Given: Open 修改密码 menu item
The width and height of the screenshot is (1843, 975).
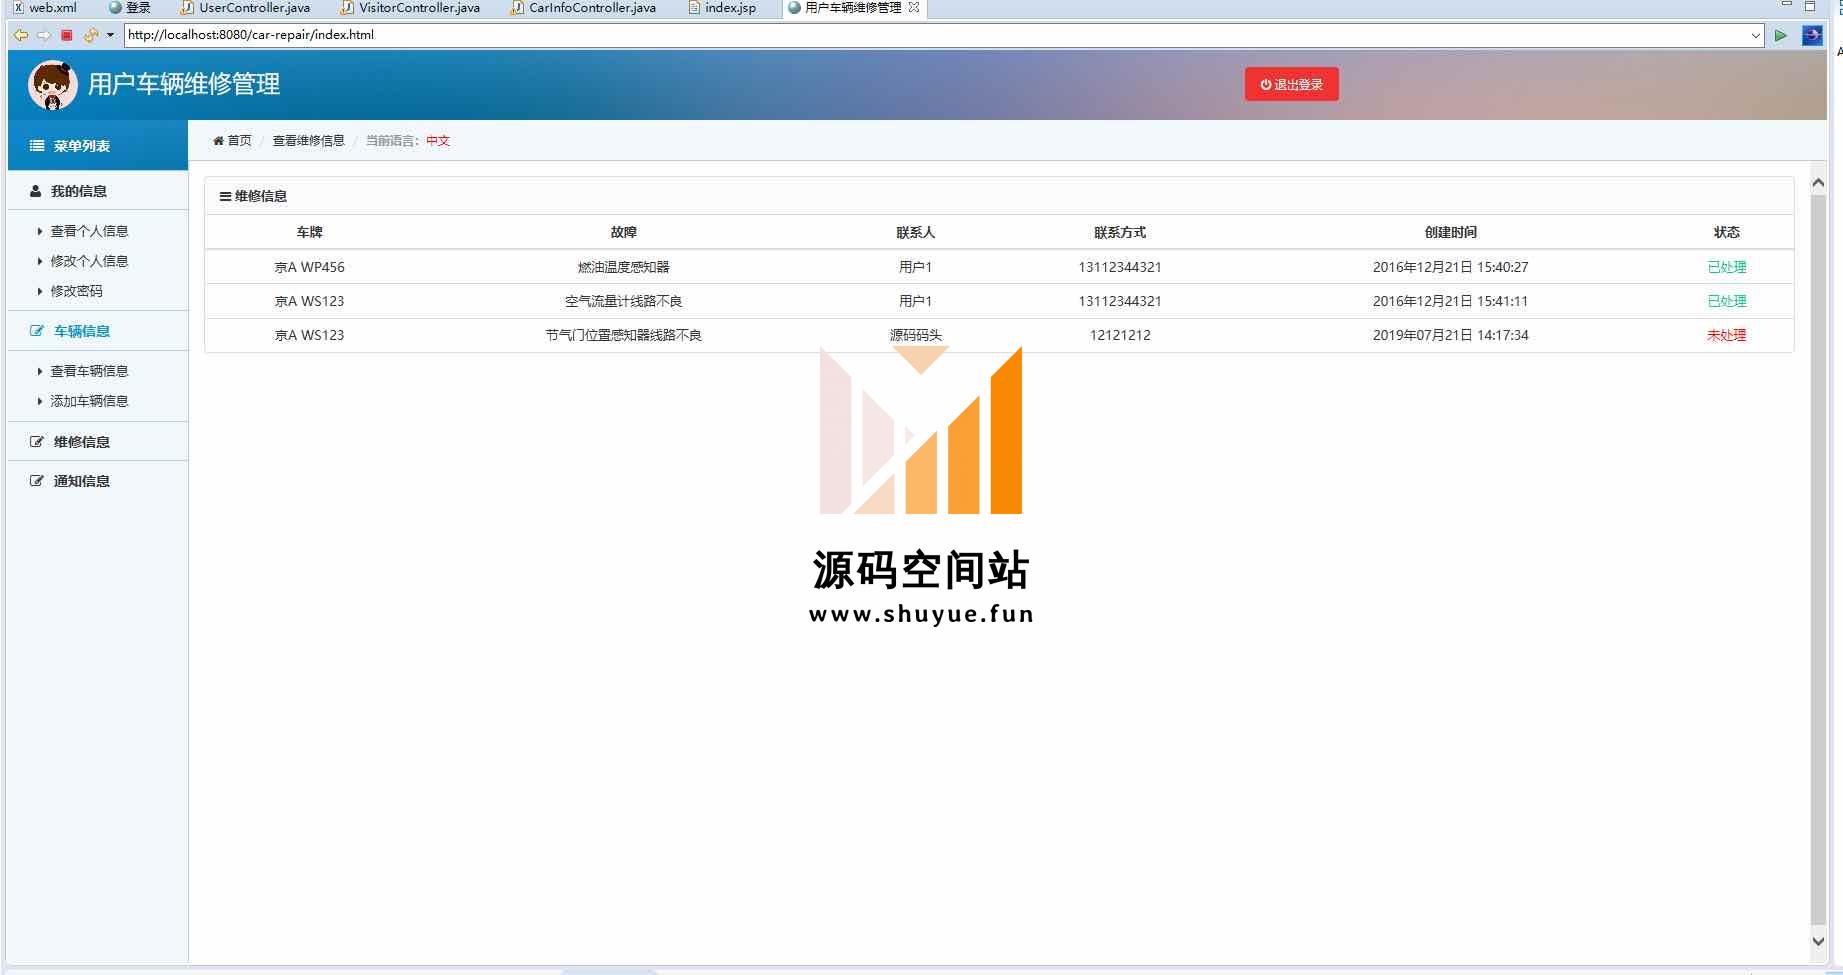Looking at the screenshot, I should [76, 291].
